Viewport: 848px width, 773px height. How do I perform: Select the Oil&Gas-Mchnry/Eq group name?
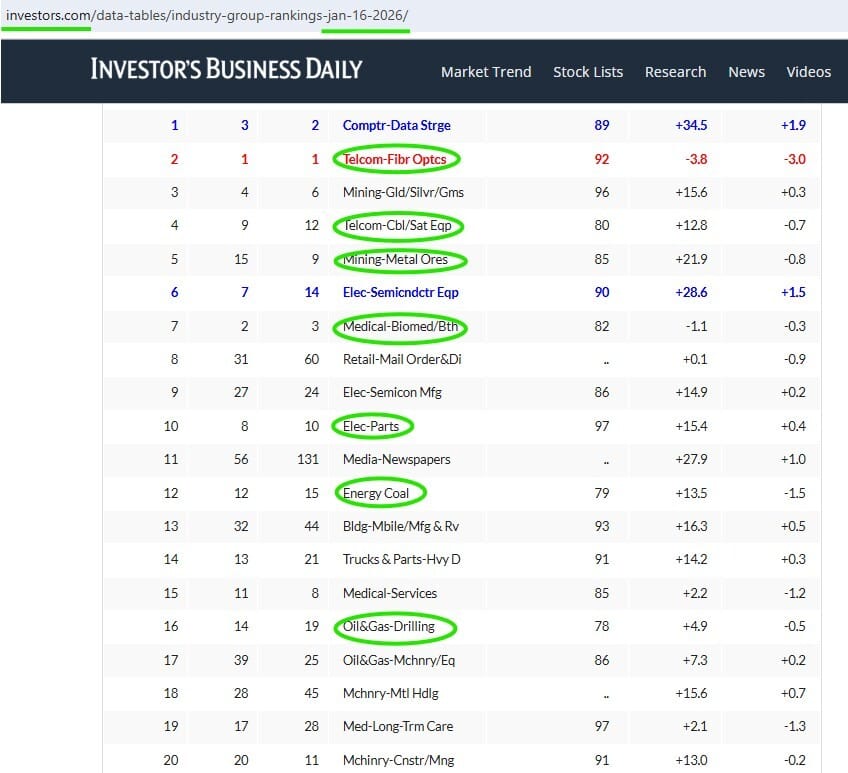(x=399, y=661)
